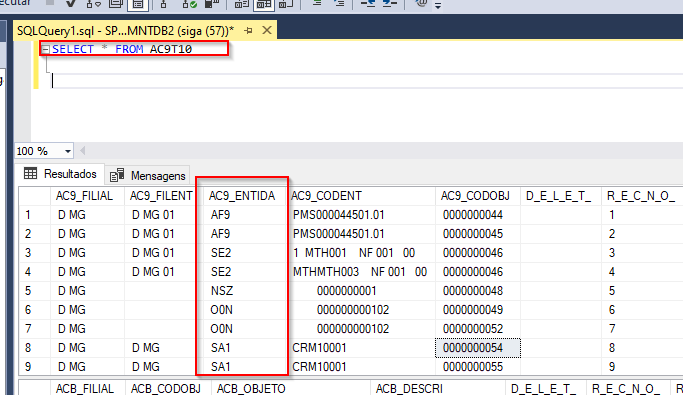Viewport: 683px width, 395px height.
Task: Switch to the Resultados tab
Action: (x=60, y=174)
